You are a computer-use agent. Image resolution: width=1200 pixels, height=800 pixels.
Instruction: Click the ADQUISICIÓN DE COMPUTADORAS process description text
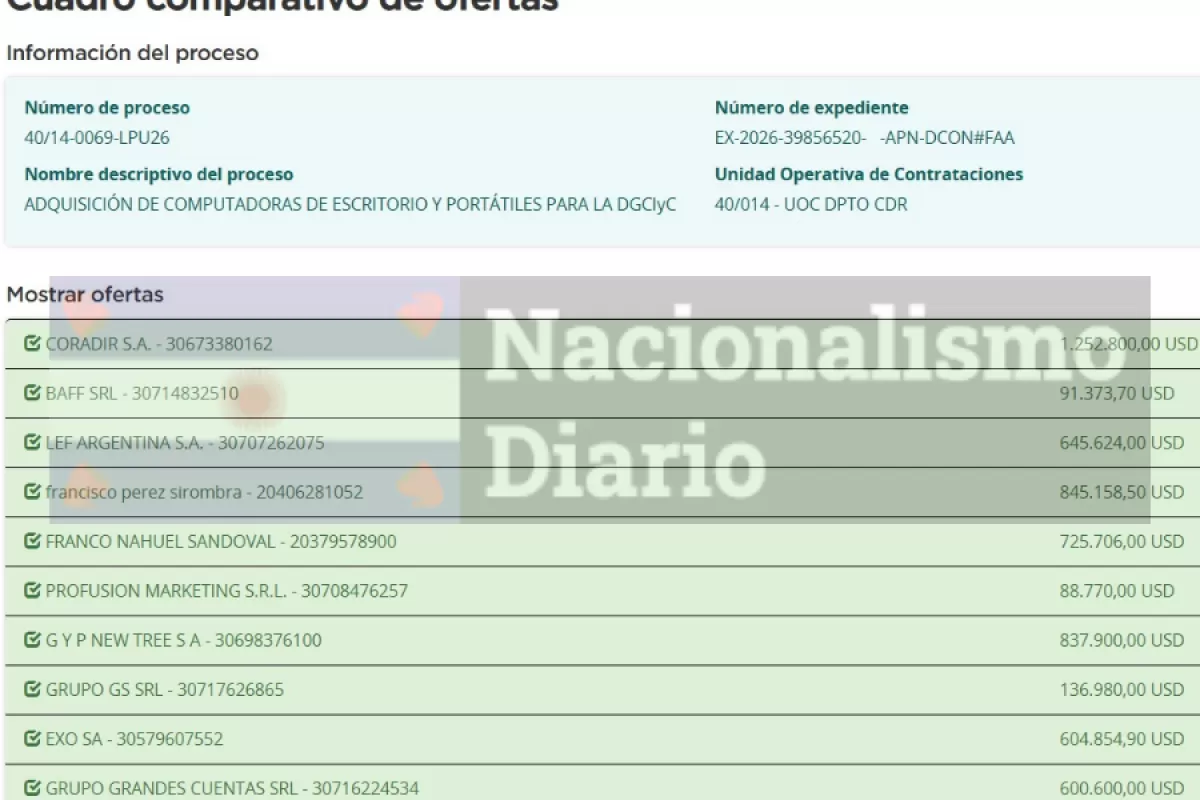[350, 204]
